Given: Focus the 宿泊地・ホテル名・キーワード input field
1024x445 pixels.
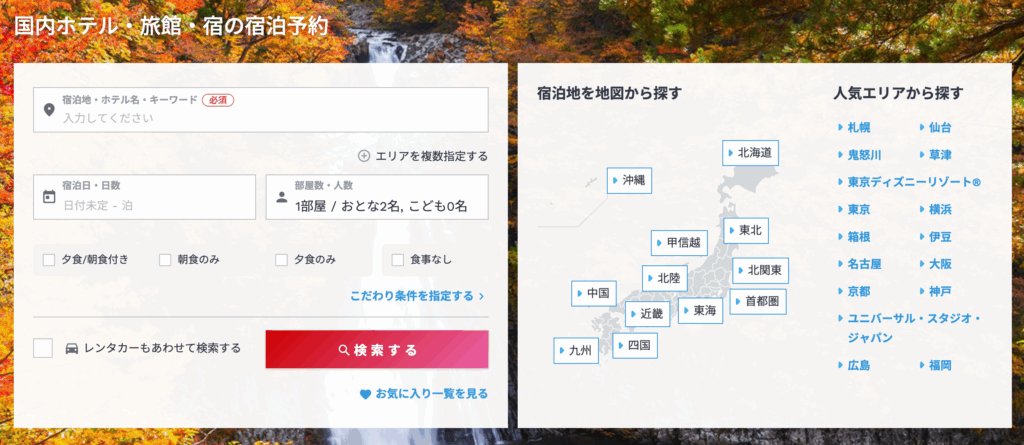Looking at the screenshot, I should 261,110.
